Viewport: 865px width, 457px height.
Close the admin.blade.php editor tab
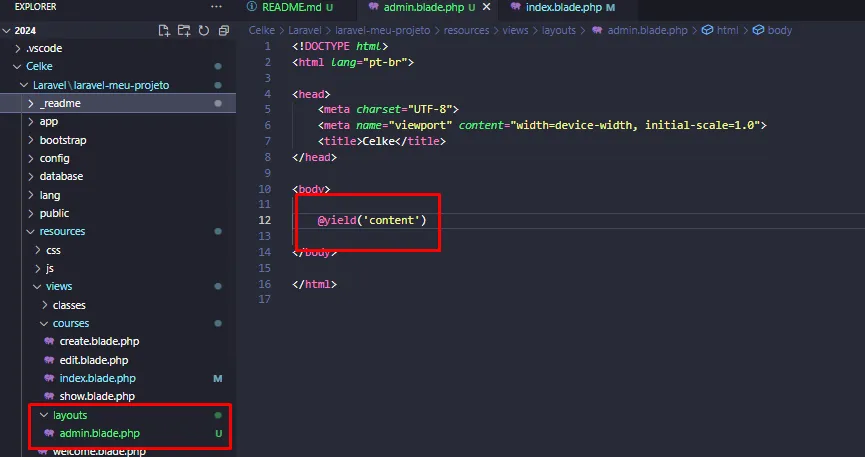(x=486, y=7)
